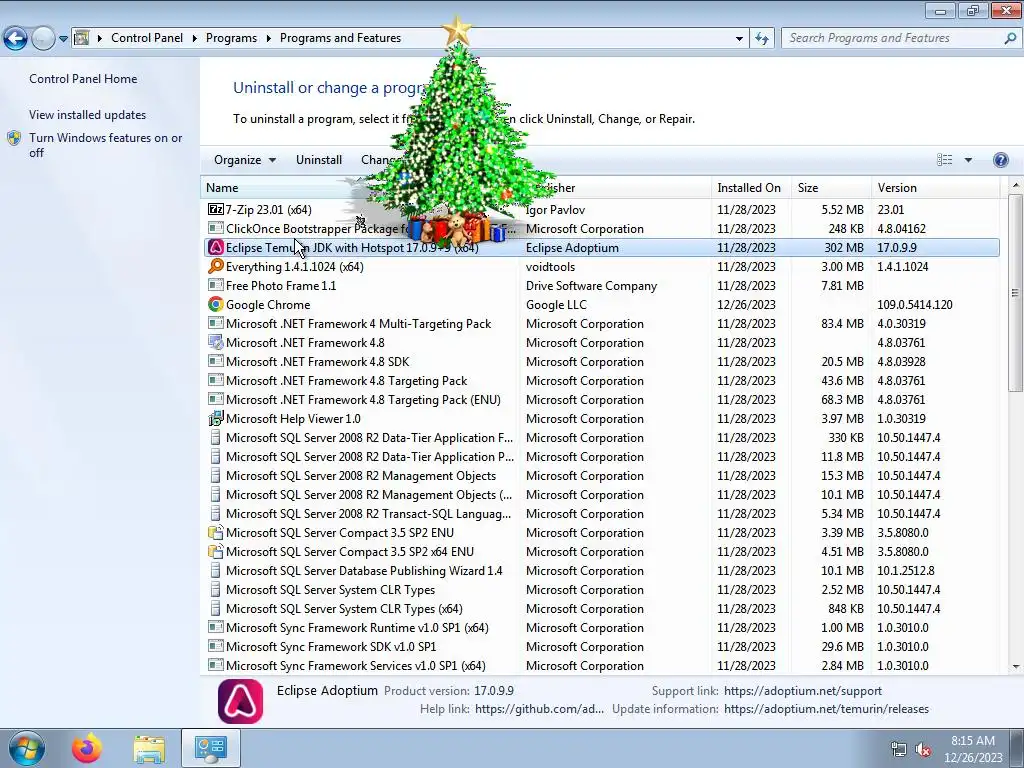
Task: Click the Everything search program icon
Action: point(216,266)
